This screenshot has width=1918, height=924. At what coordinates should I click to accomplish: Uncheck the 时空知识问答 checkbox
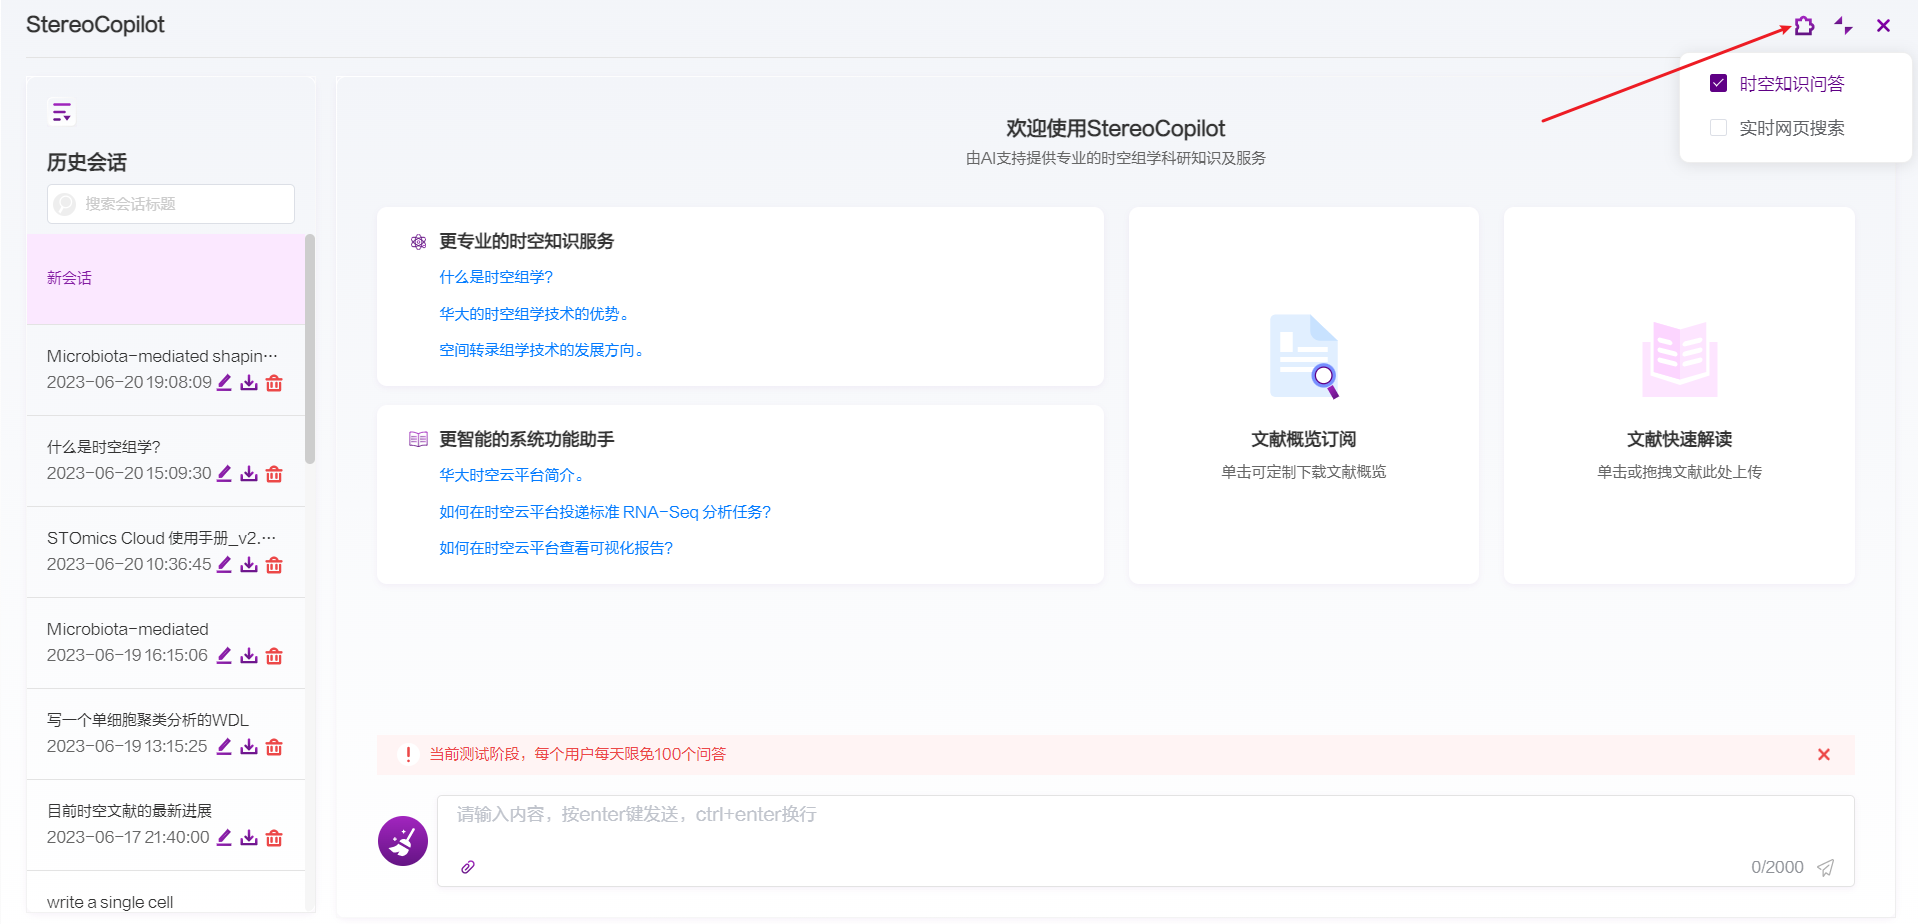click(1718, 83)
